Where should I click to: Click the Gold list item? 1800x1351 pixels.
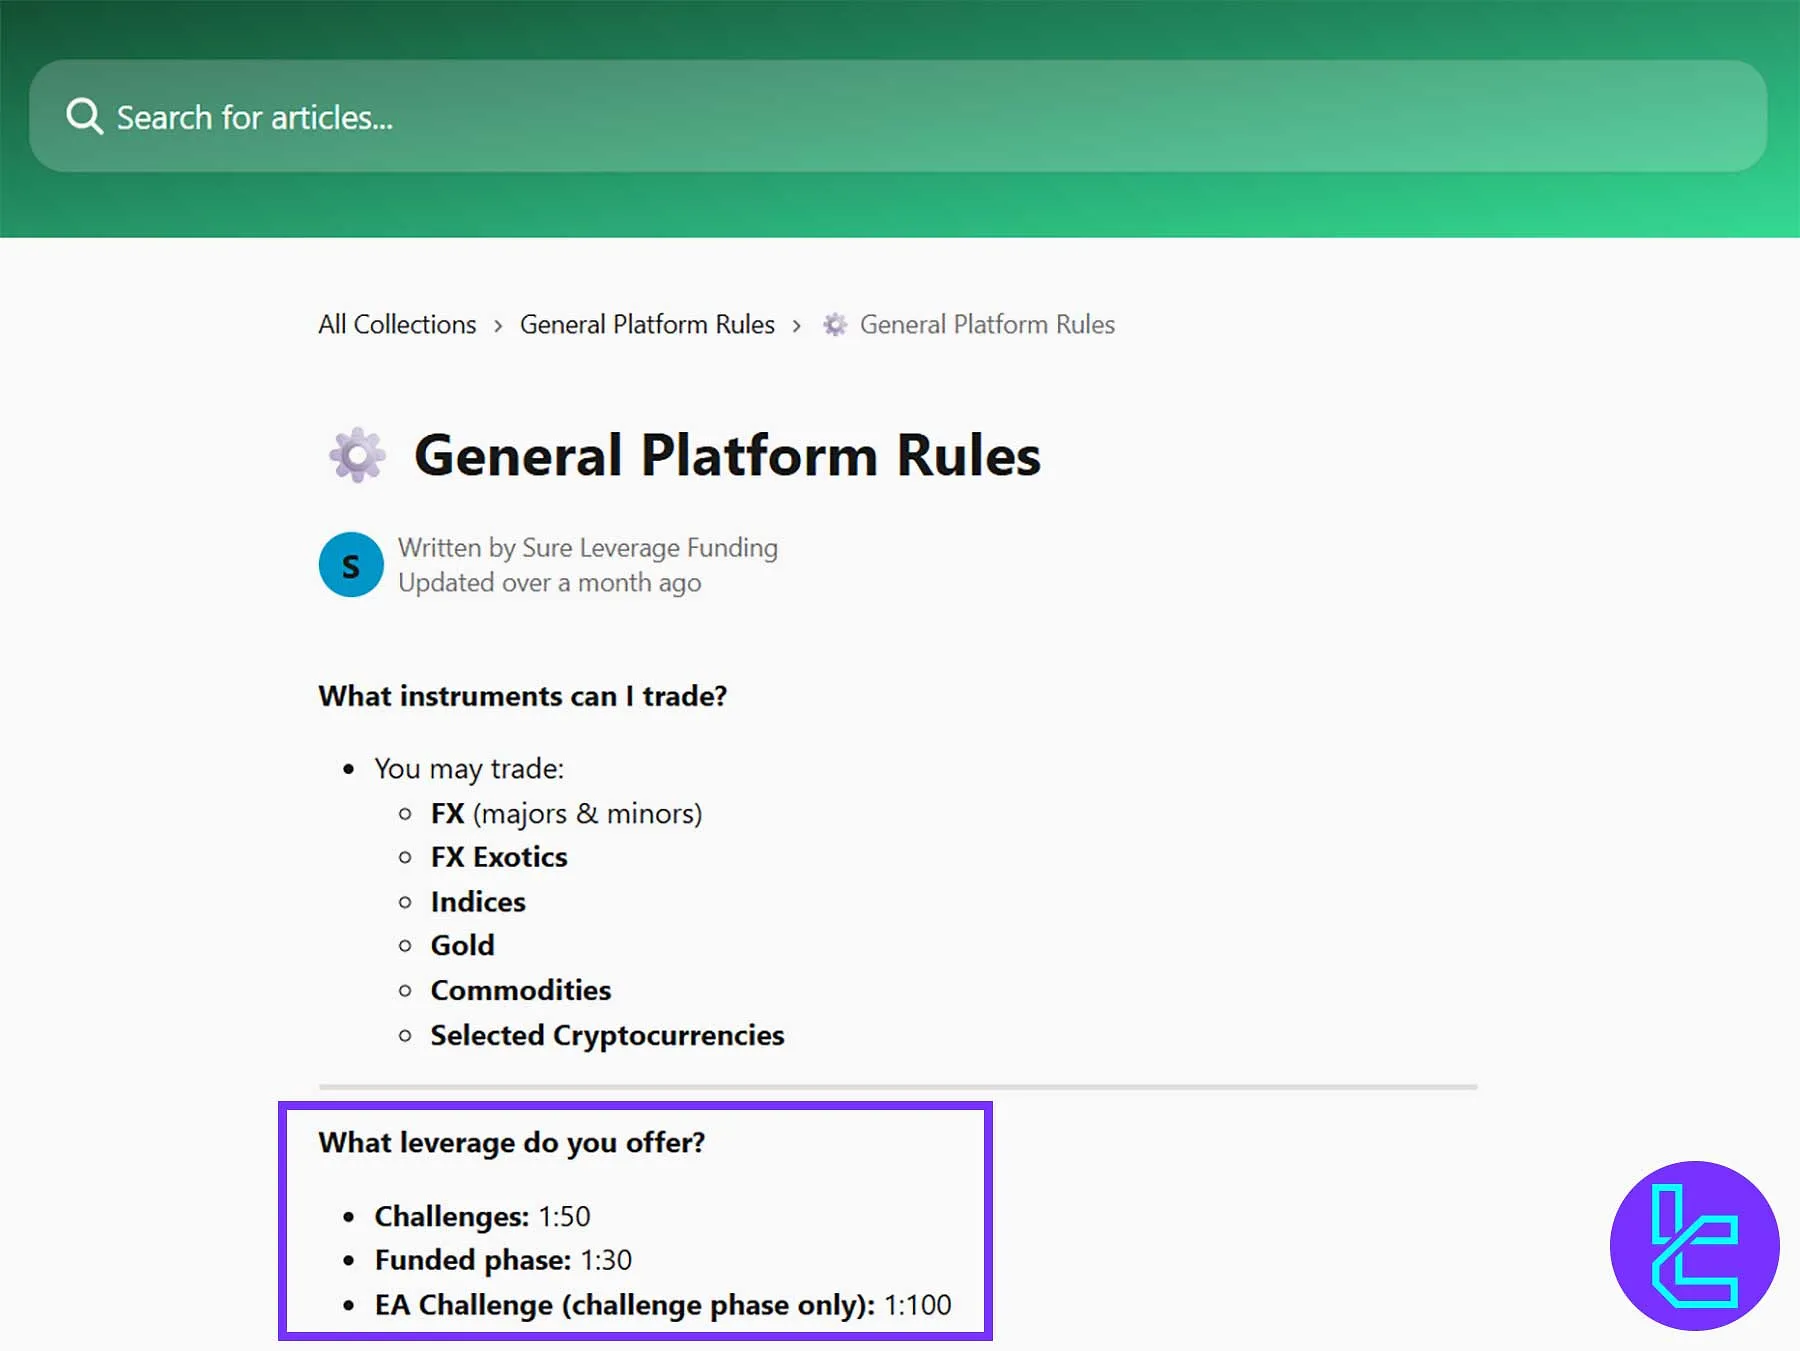tap(462, 945)
